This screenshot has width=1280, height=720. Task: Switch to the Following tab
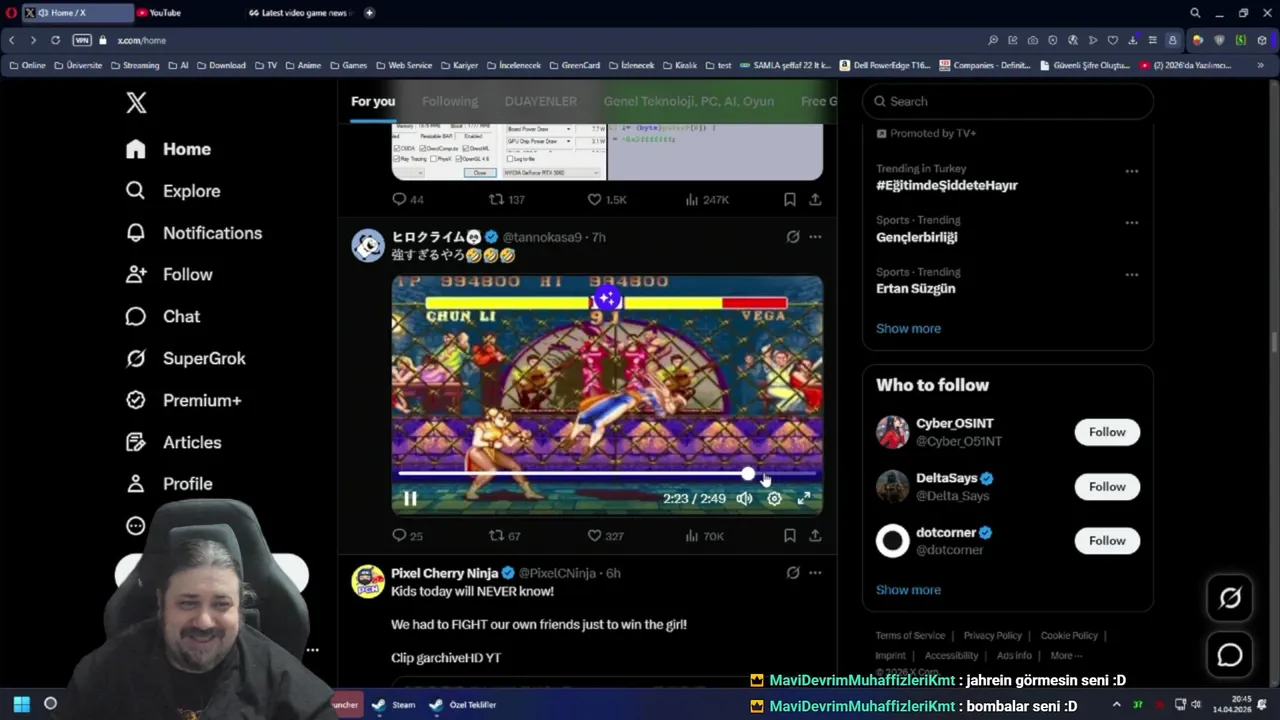click(450, 101)
